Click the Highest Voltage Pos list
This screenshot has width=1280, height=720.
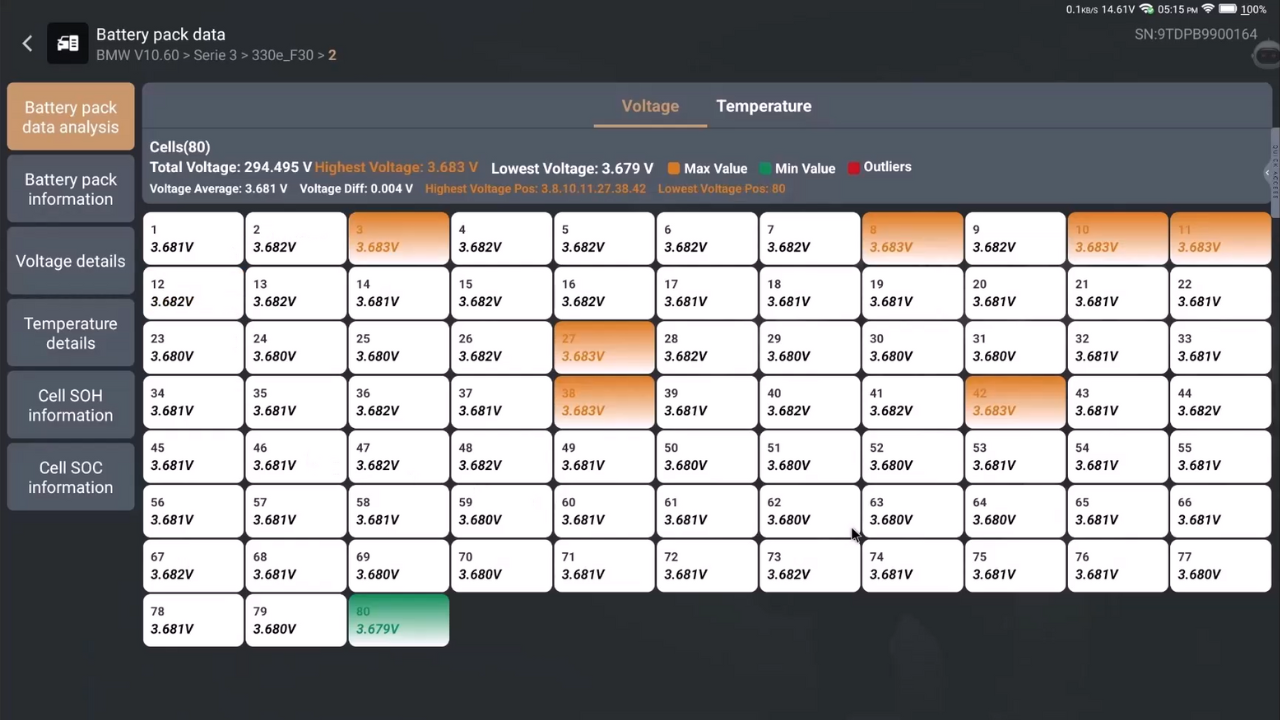tap(535, 189)
